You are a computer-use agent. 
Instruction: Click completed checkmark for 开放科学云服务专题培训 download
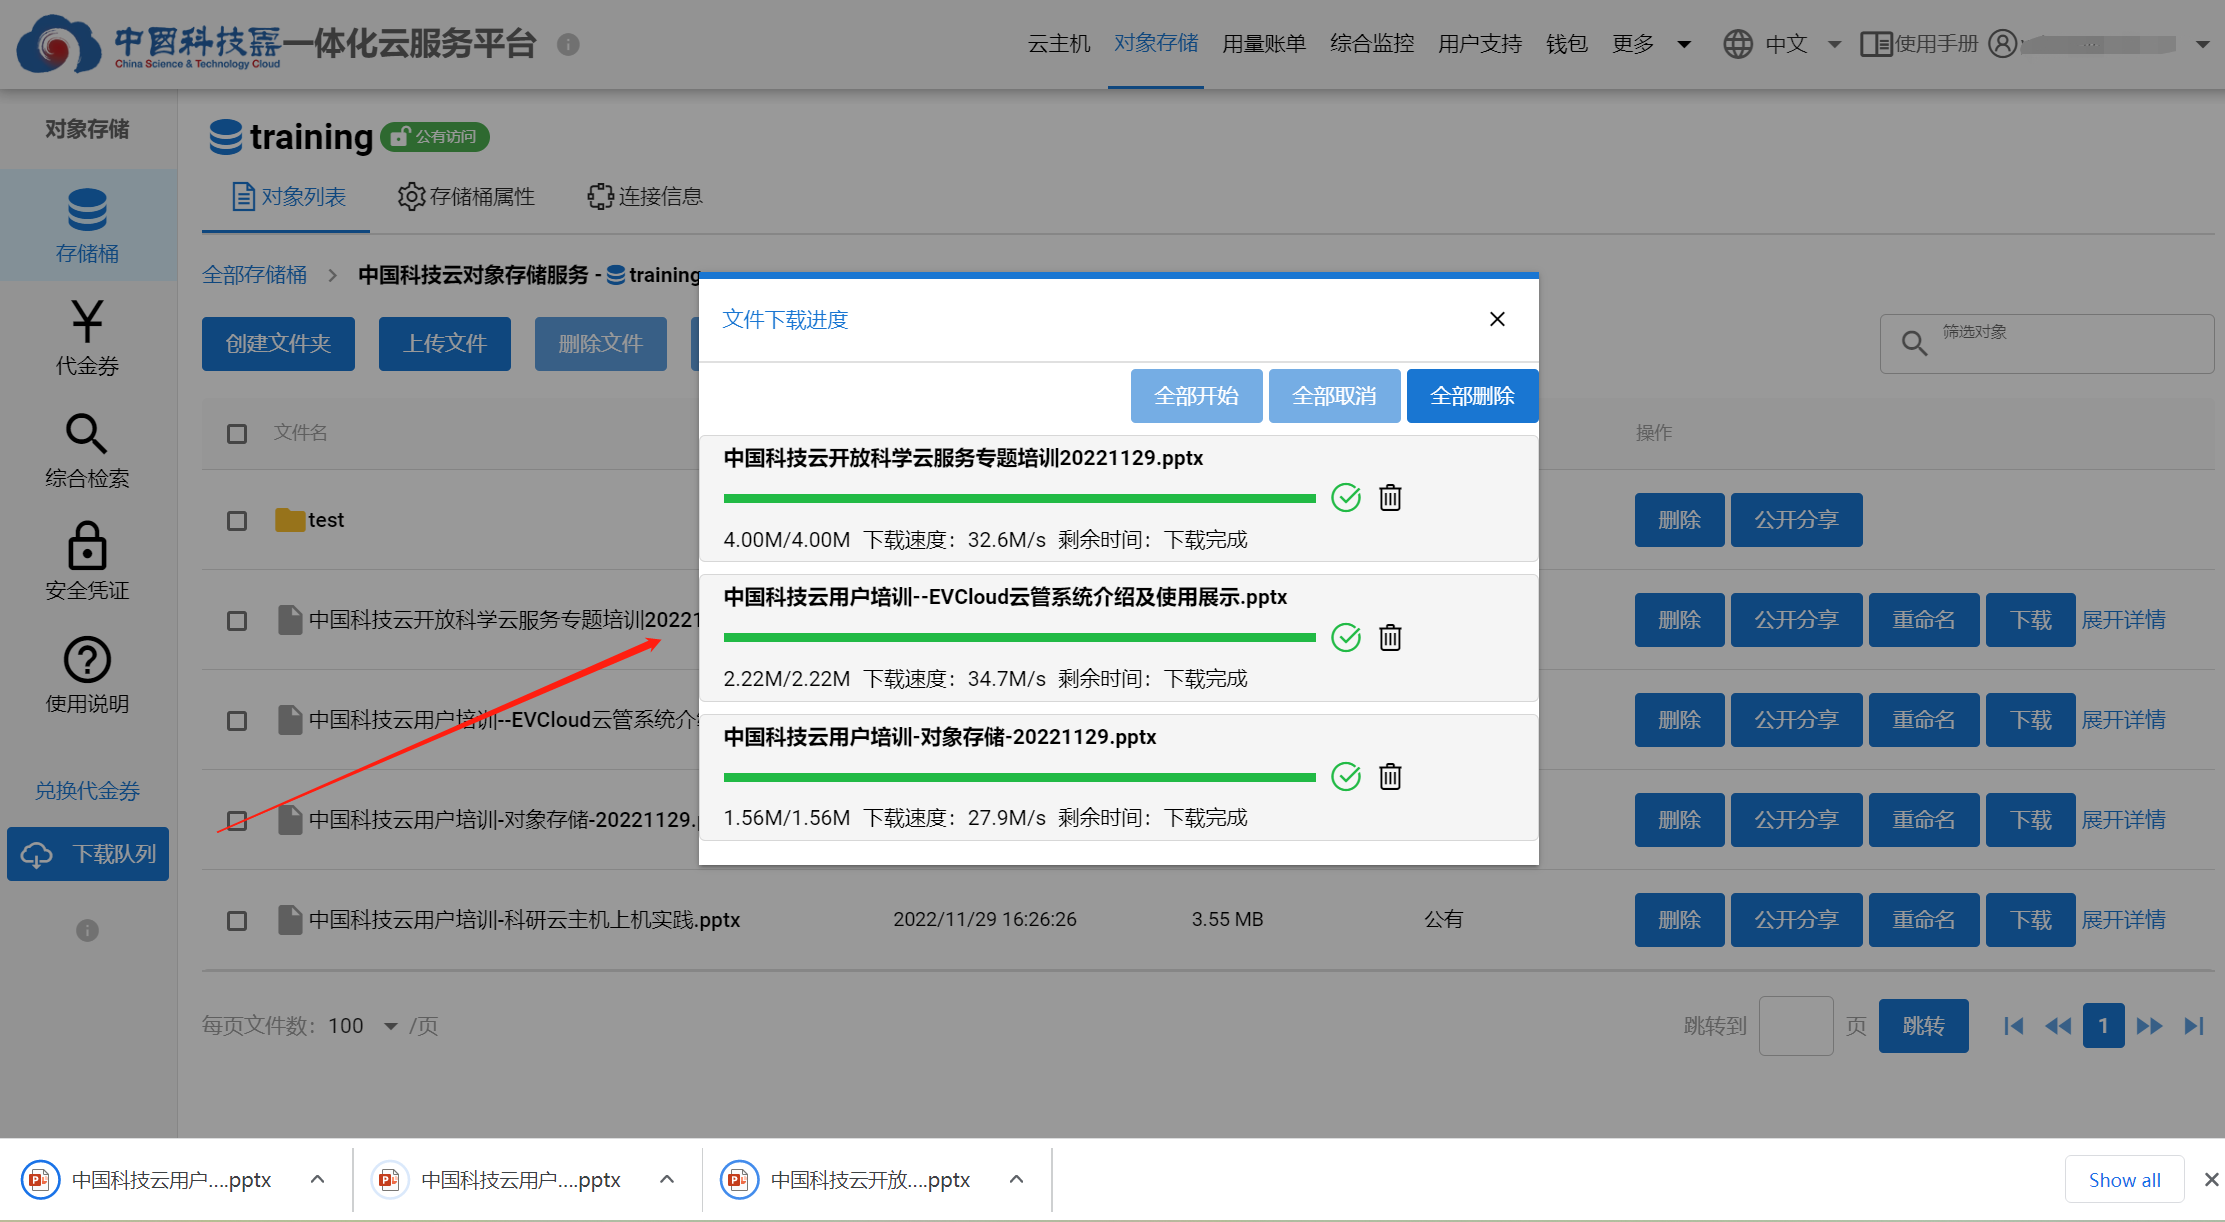click(1346, 497)
